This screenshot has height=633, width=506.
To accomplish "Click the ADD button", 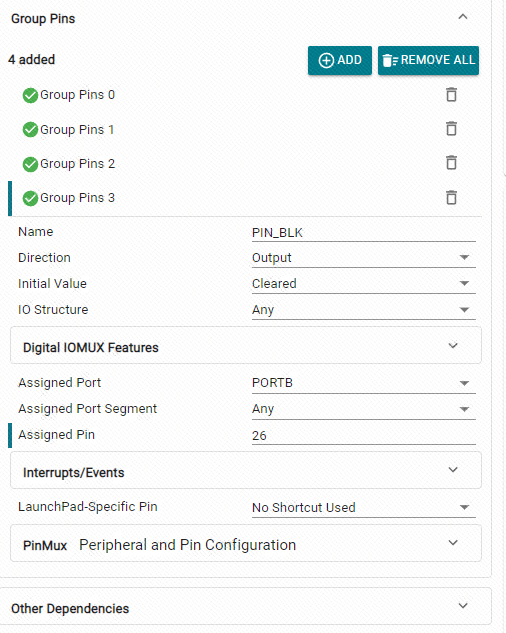I will (340, 61).
